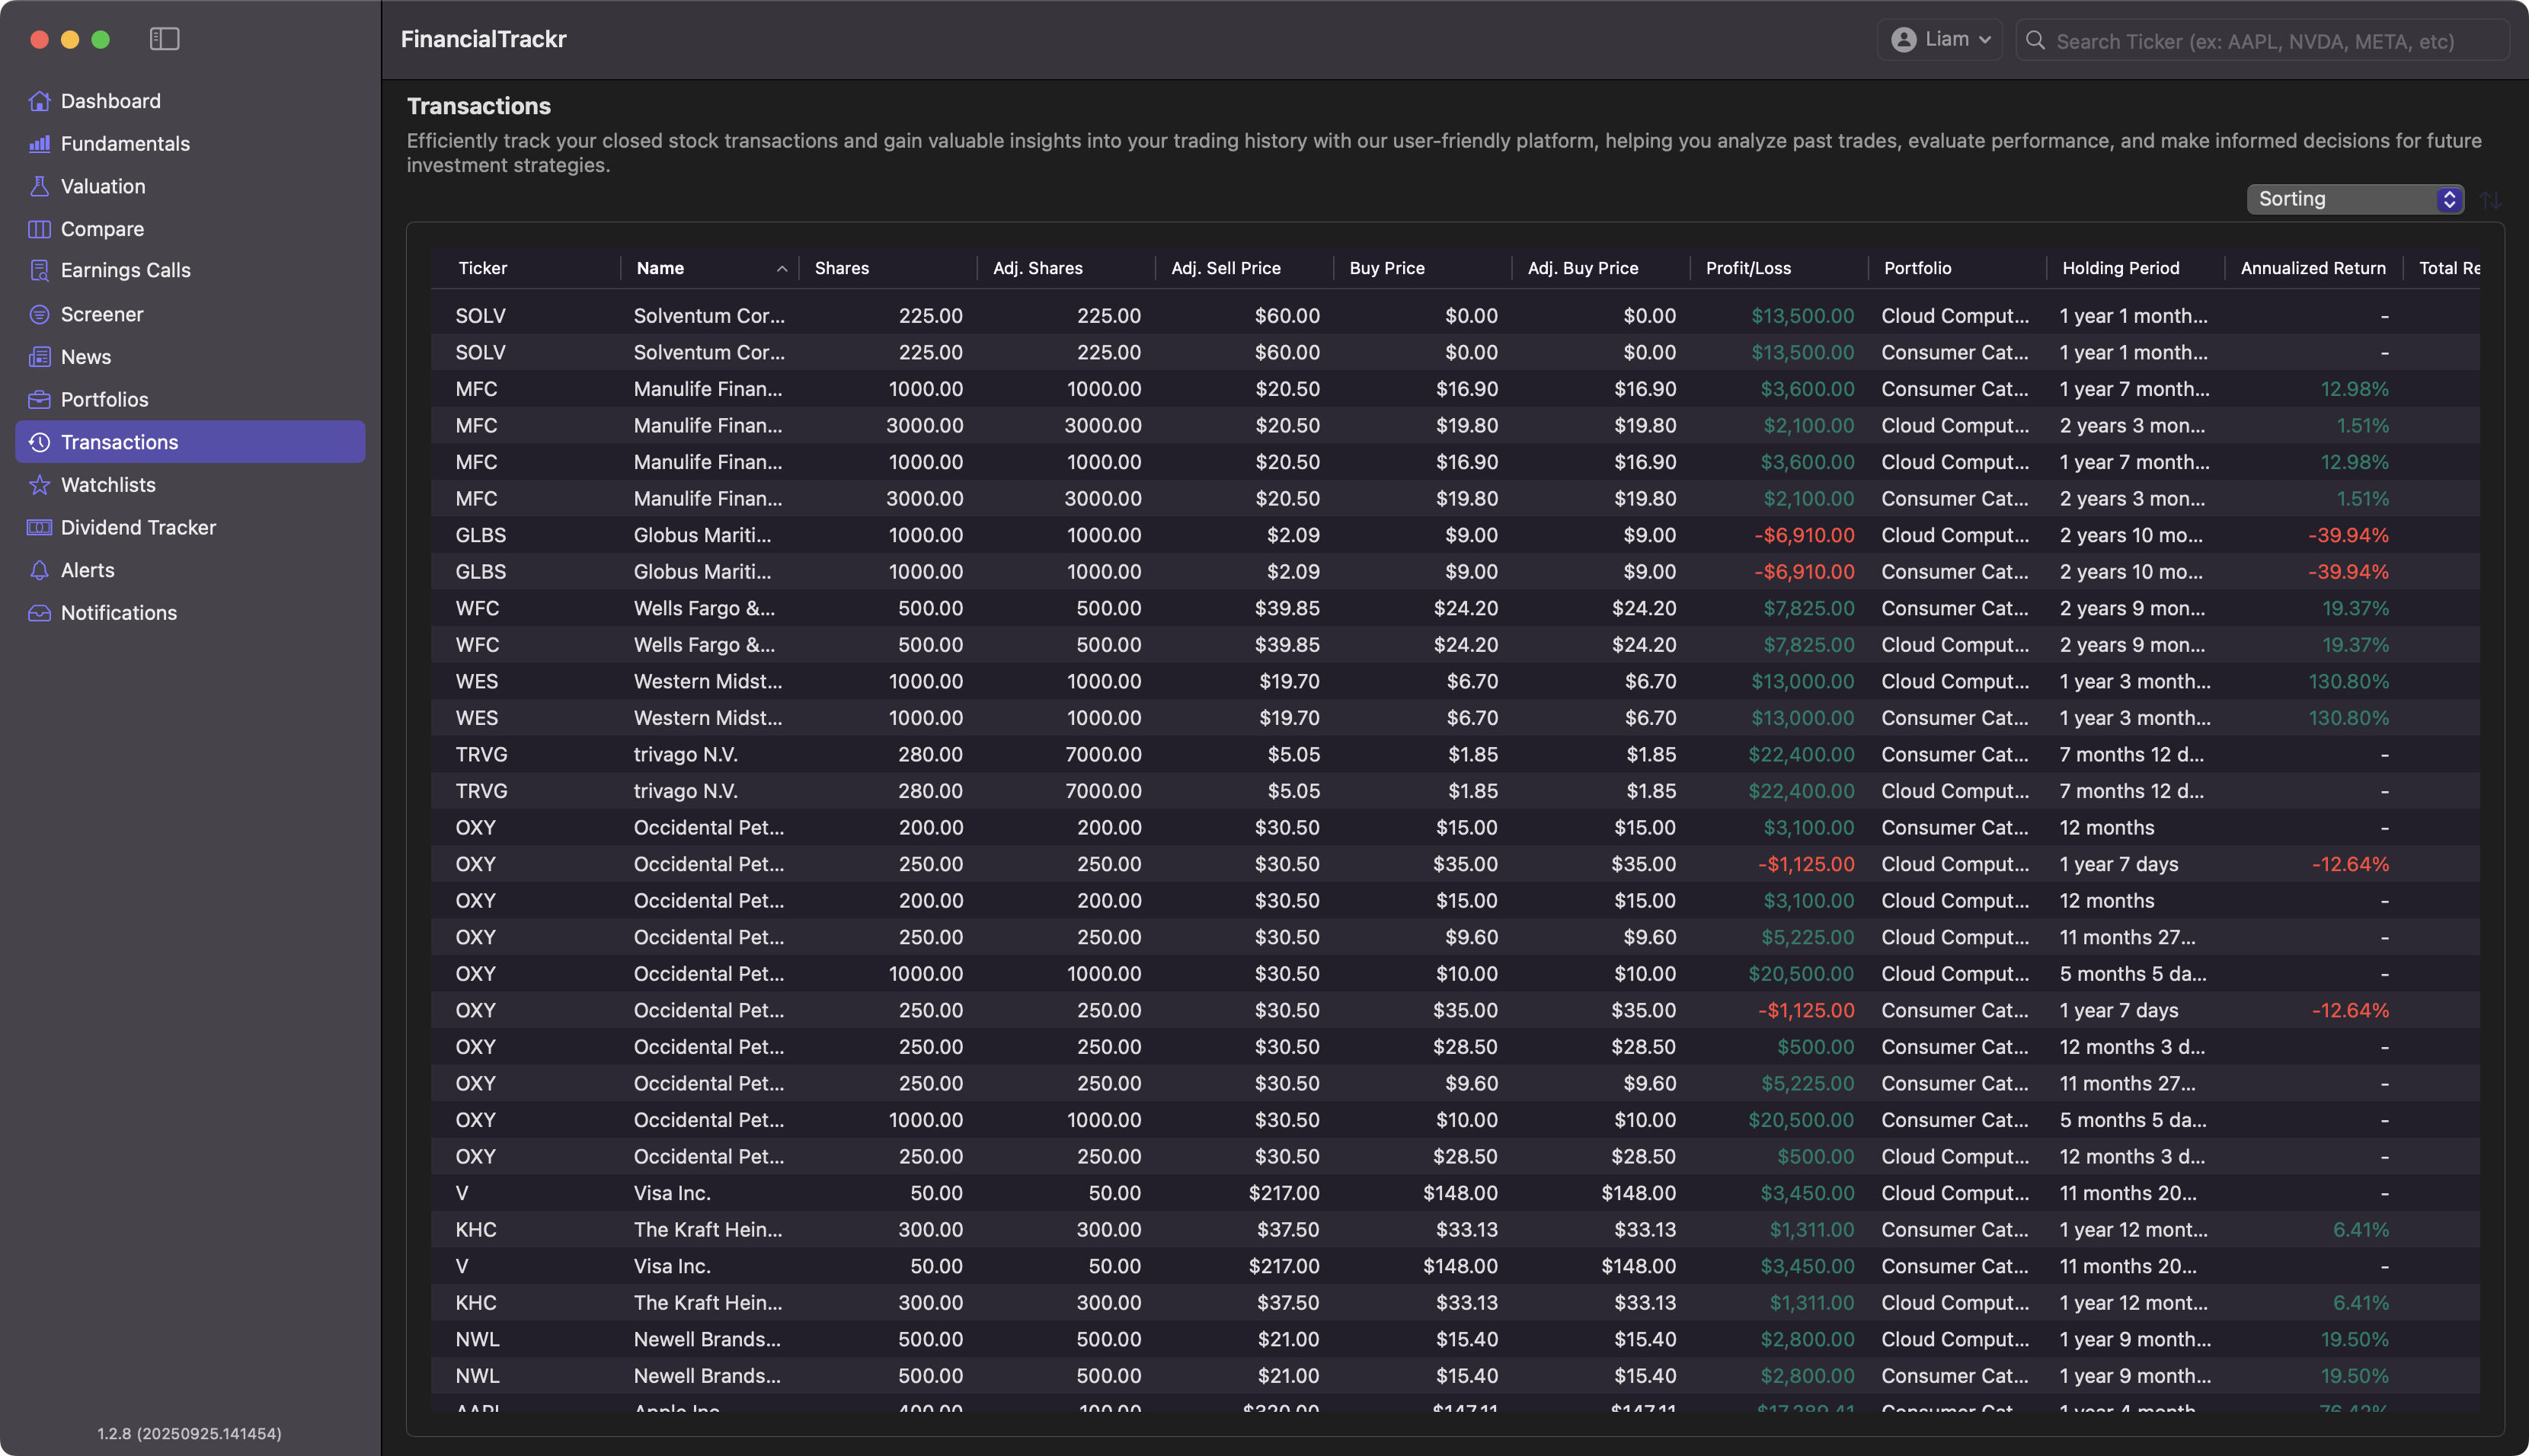Click the Screener filter icon
The width and height of the screenshot is (2529, 1456).
pyautogui.click(x=39, y=314)
